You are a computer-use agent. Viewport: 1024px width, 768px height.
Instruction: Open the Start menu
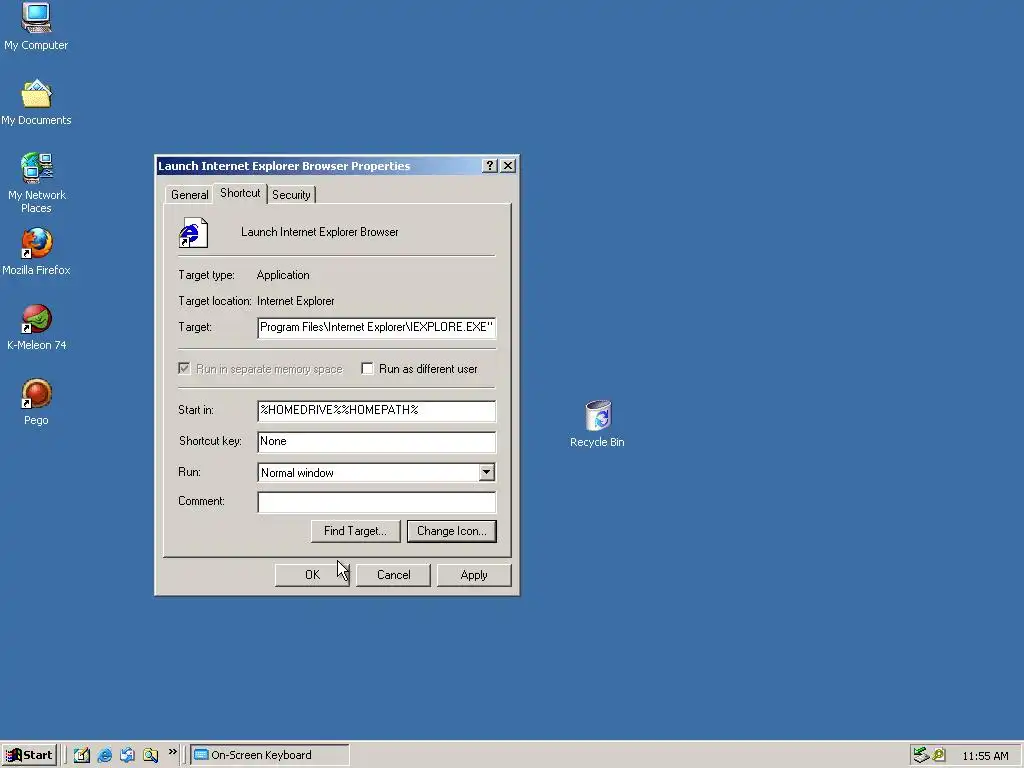(x=29, y=755)
